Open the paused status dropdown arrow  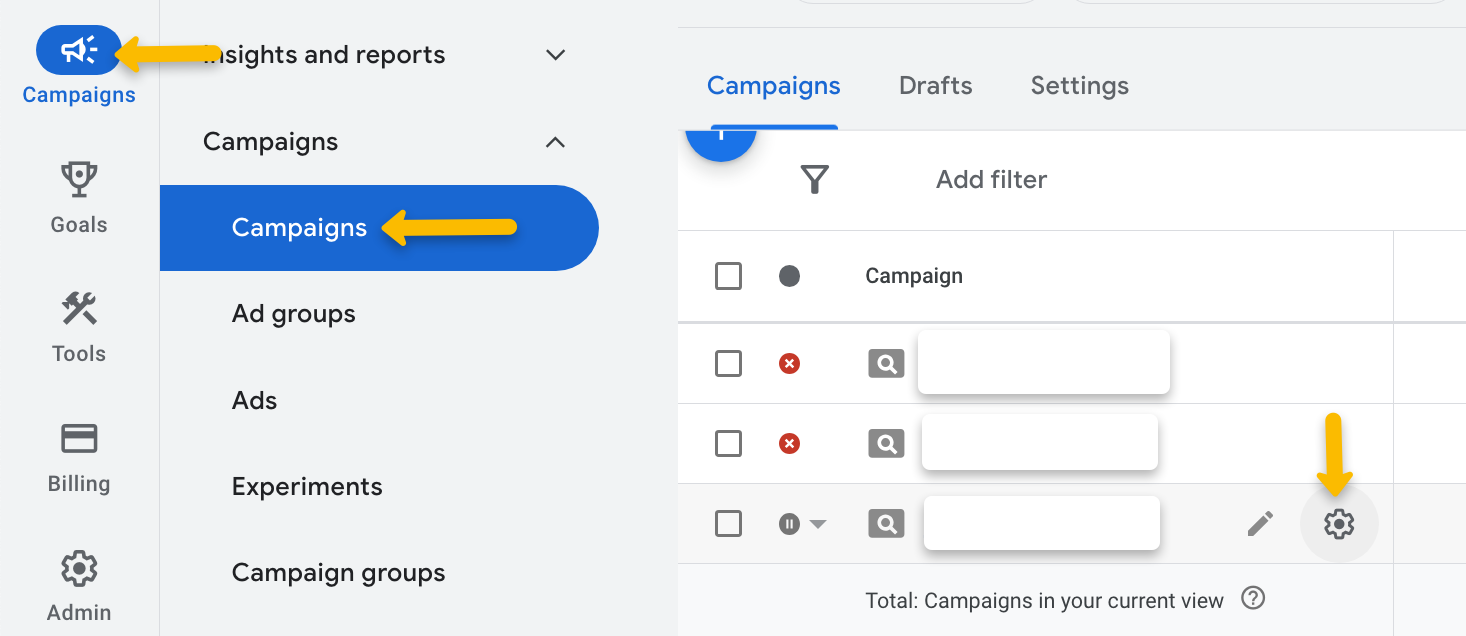point(818,524)
